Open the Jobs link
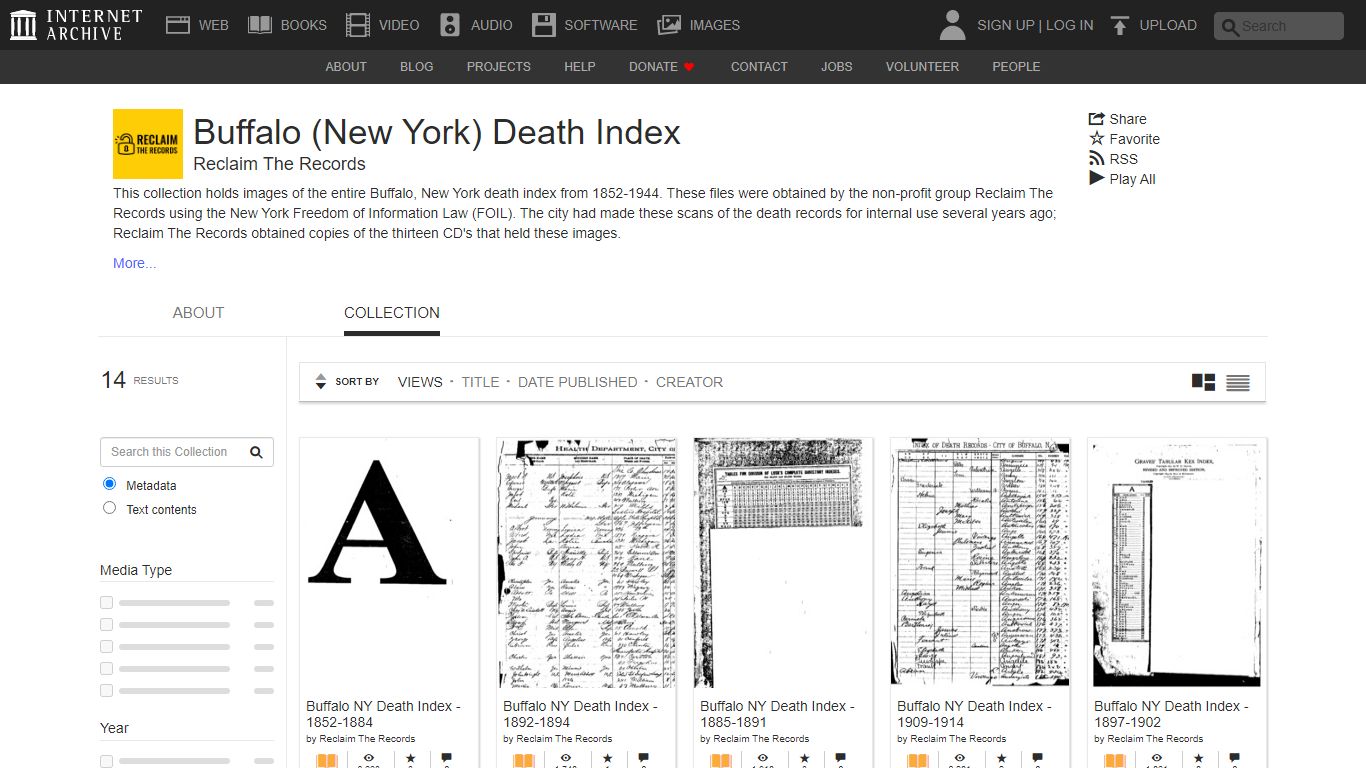This screenshot has height=768, width=1366. click(x=837, y=67)
